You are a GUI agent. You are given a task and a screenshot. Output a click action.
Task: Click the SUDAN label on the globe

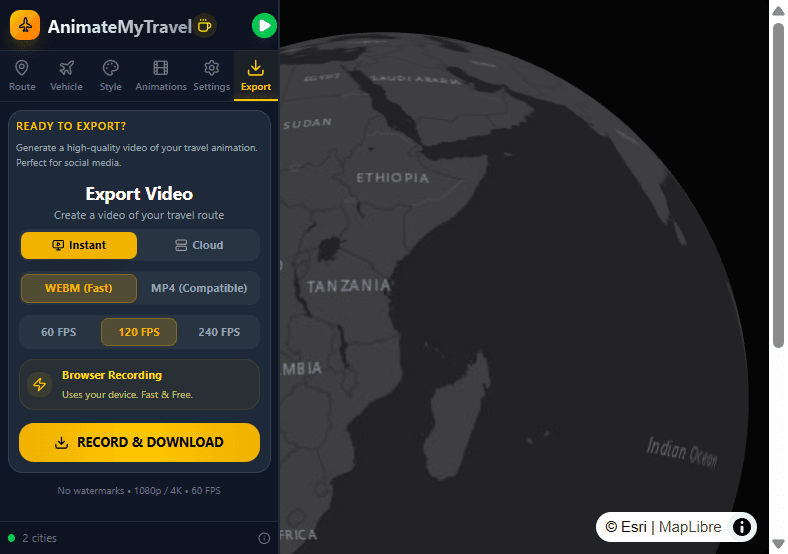[x=308, y=124]
